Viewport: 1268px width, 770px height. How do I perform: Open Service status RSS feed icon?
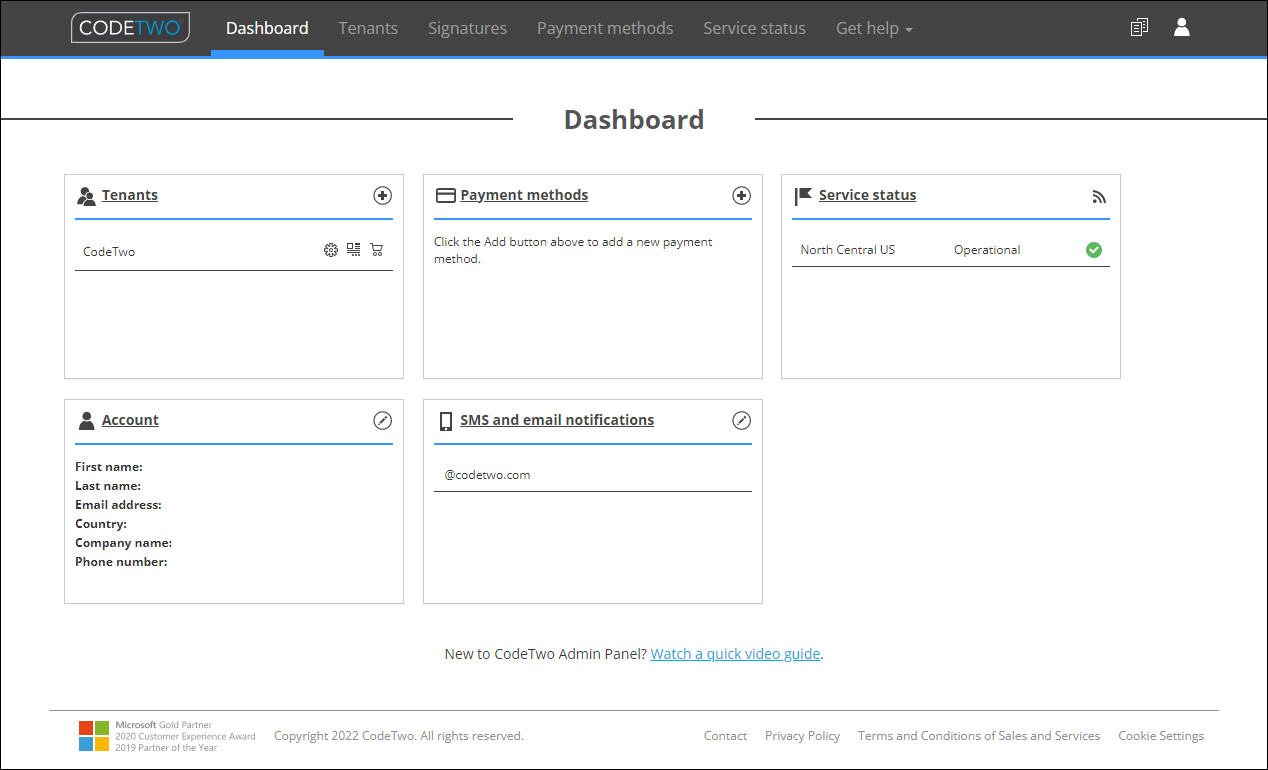(x=1100, y=197)
